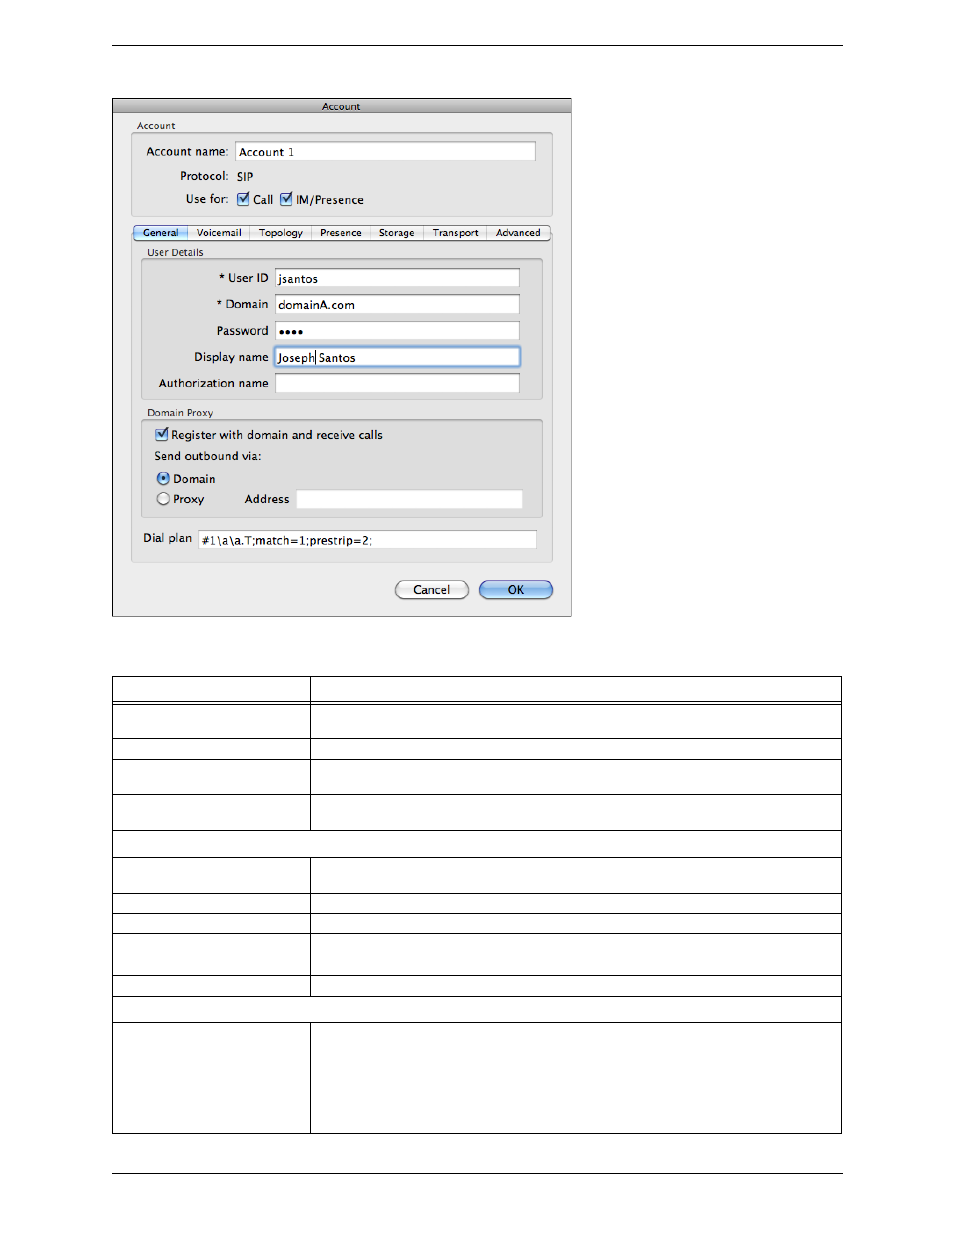The width and height of the screenshot is (954, 1235).
Task: Open the Storage tab
Action: tap(396, 233)
